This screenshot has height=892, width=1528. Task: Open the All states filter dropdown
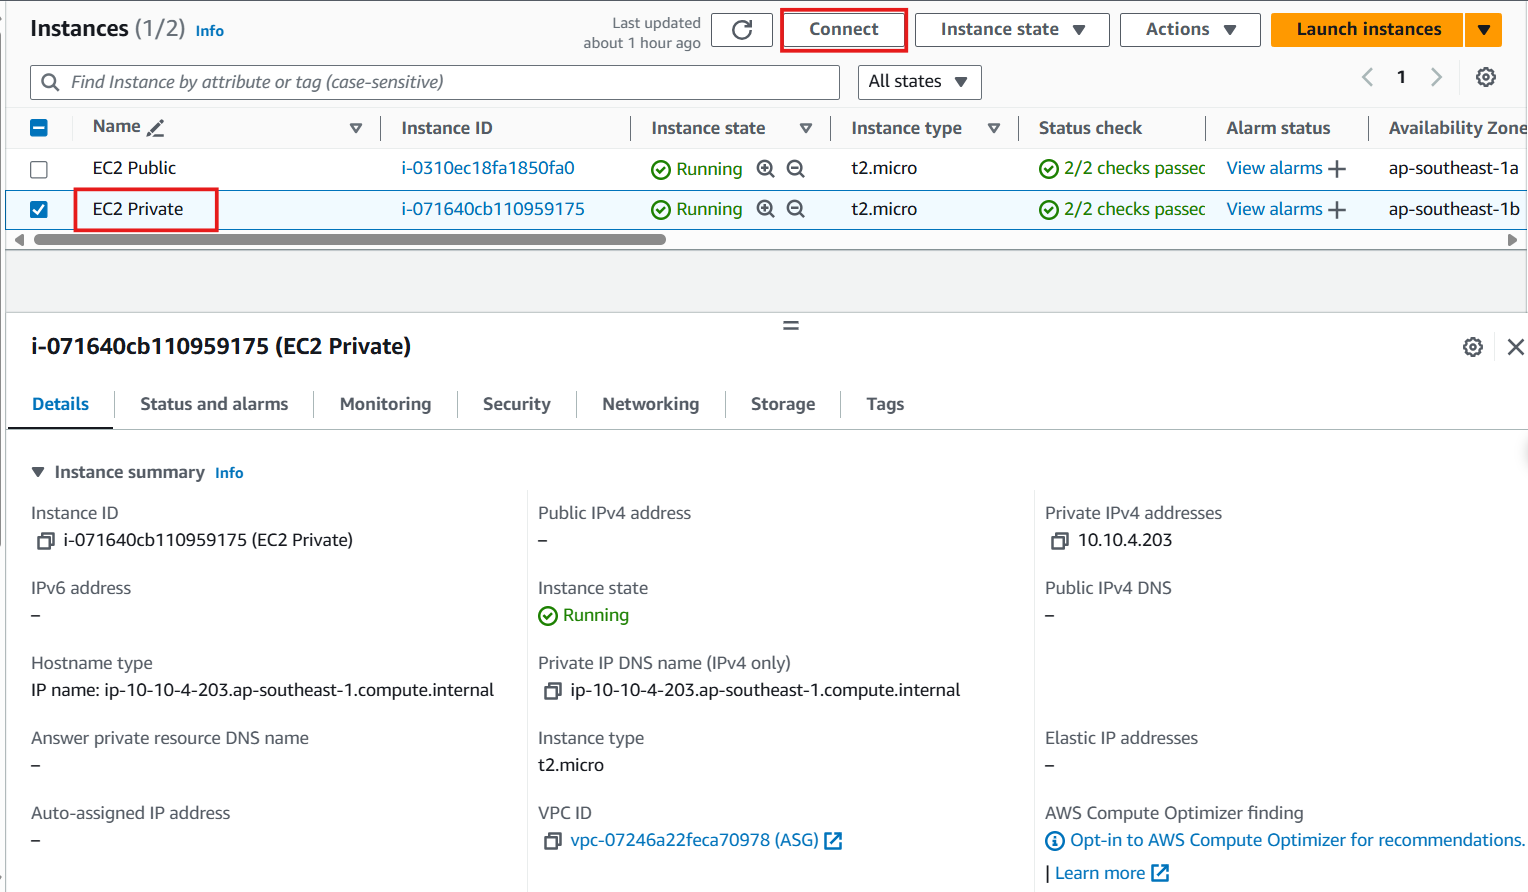pyautogui.click(x=919, y=82)
